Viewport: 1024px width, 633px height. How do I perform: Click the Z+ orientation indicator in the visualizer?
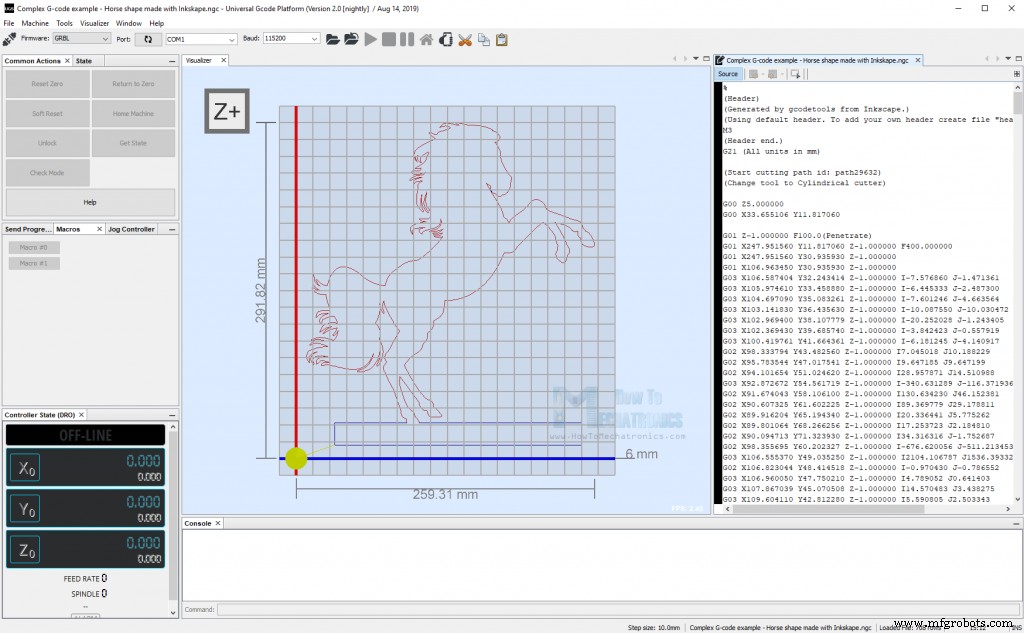[x=226, y=112]
